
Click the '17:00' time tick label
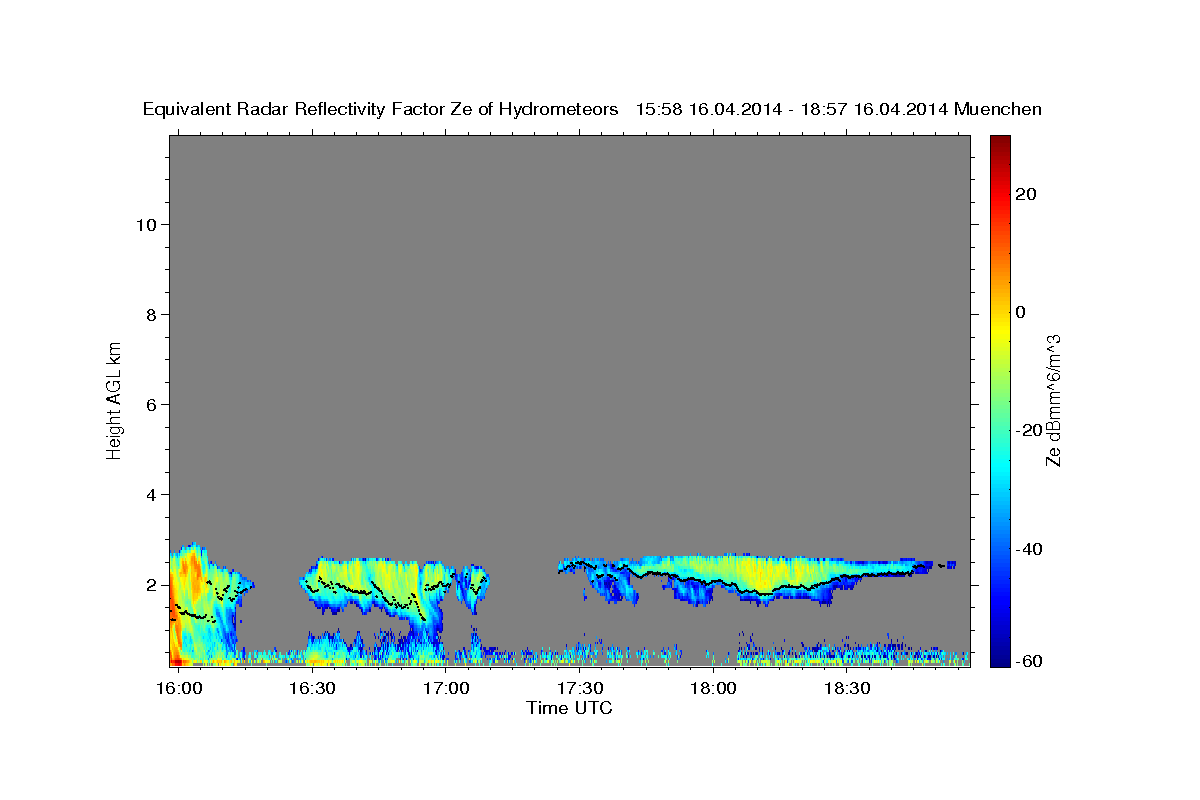446,689
